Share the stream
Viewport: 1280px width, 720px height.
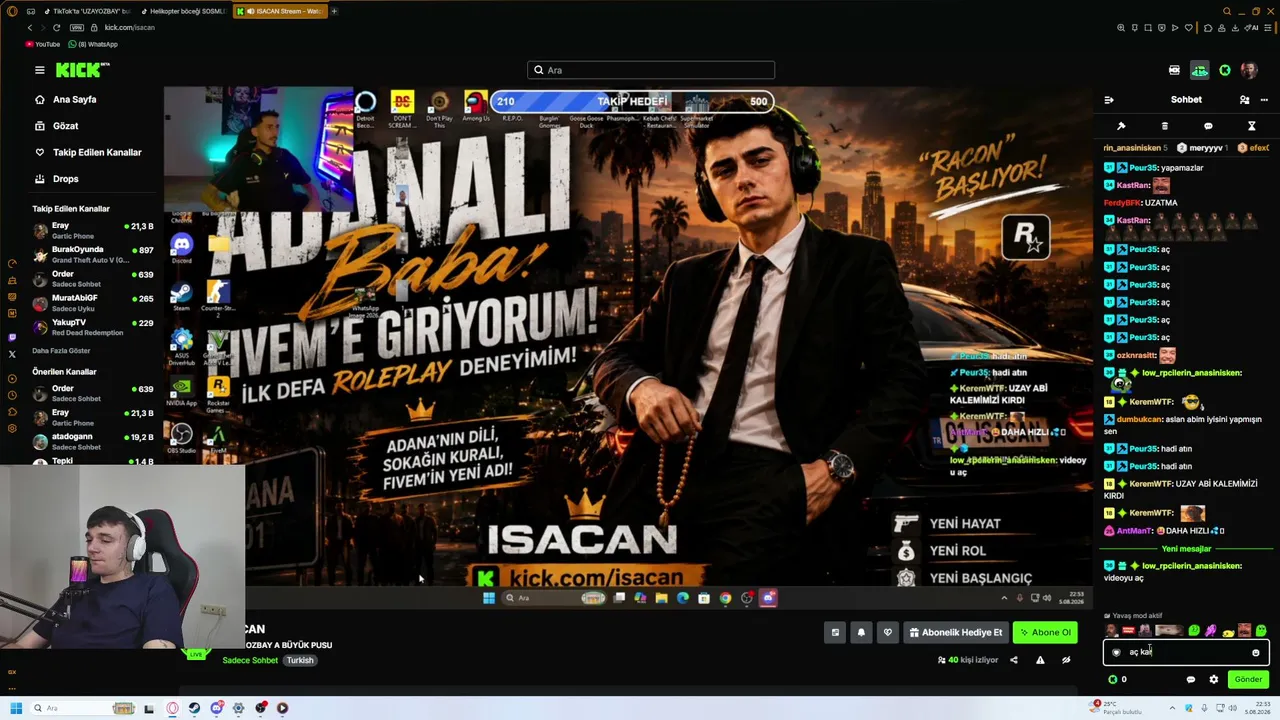[1013, 660]
